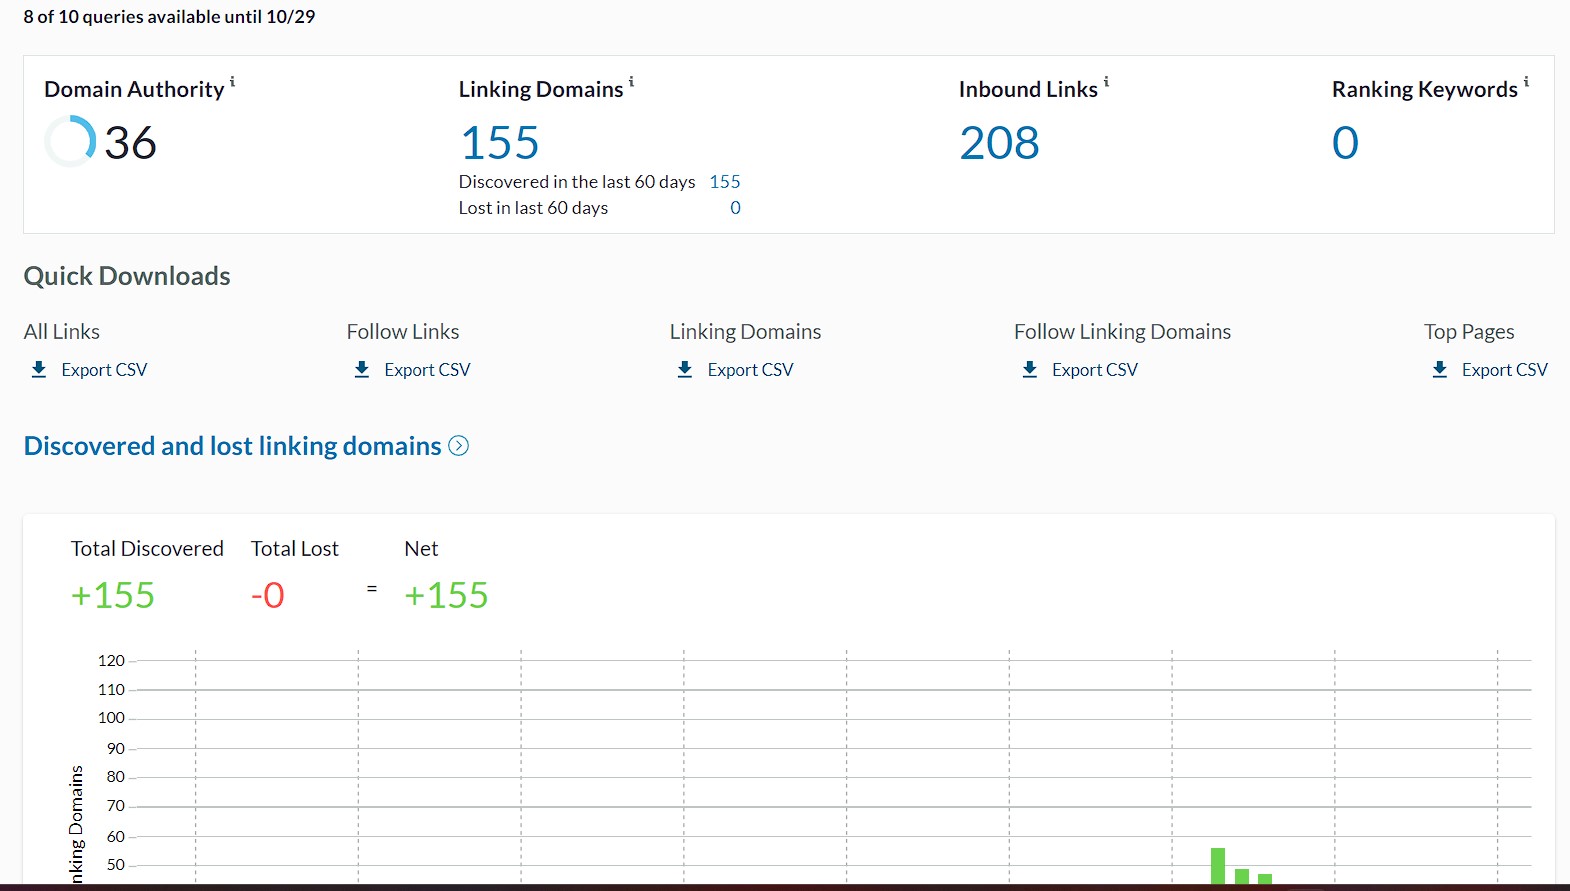Click the 155 discovered in last 60 days
This screenshot has height=891, width=1570.
(725, 182)
